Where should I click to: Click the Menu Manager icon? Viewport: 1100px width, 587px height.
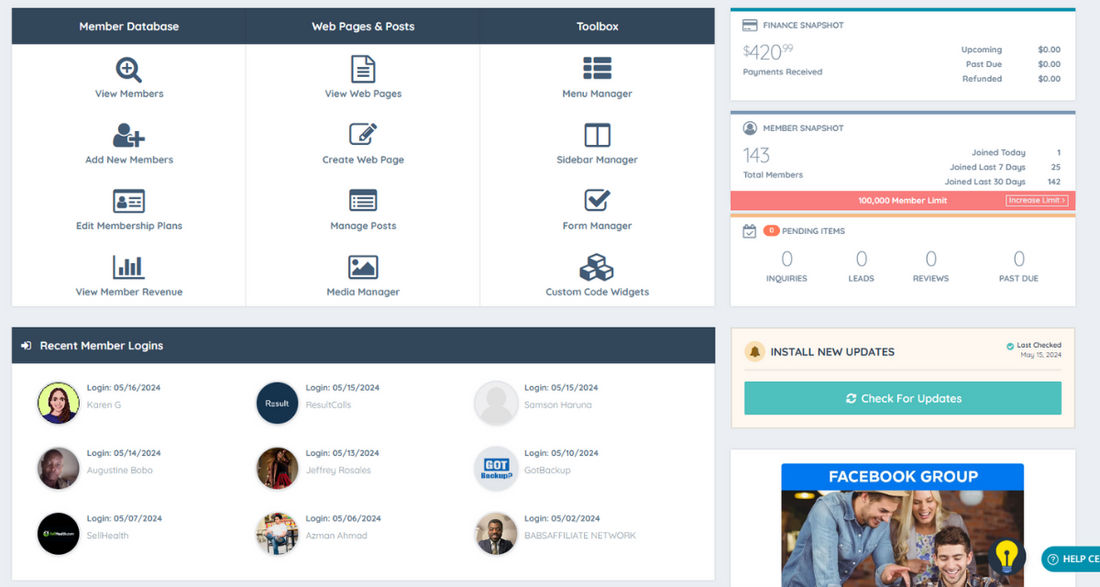597,69
